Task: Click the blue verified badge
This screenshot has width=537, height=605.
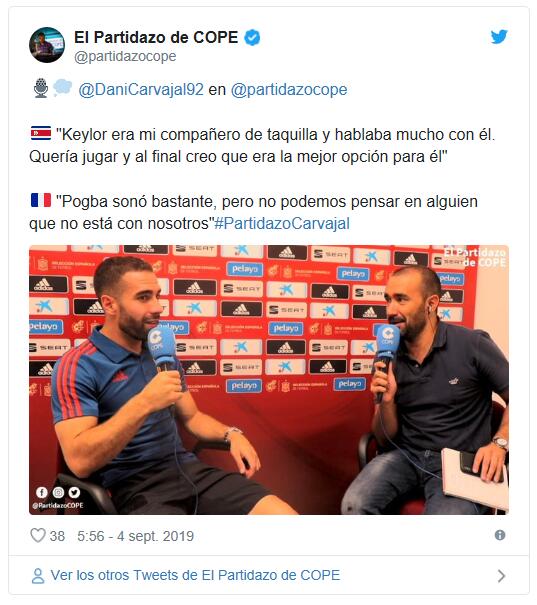Action: click(252, 38)
